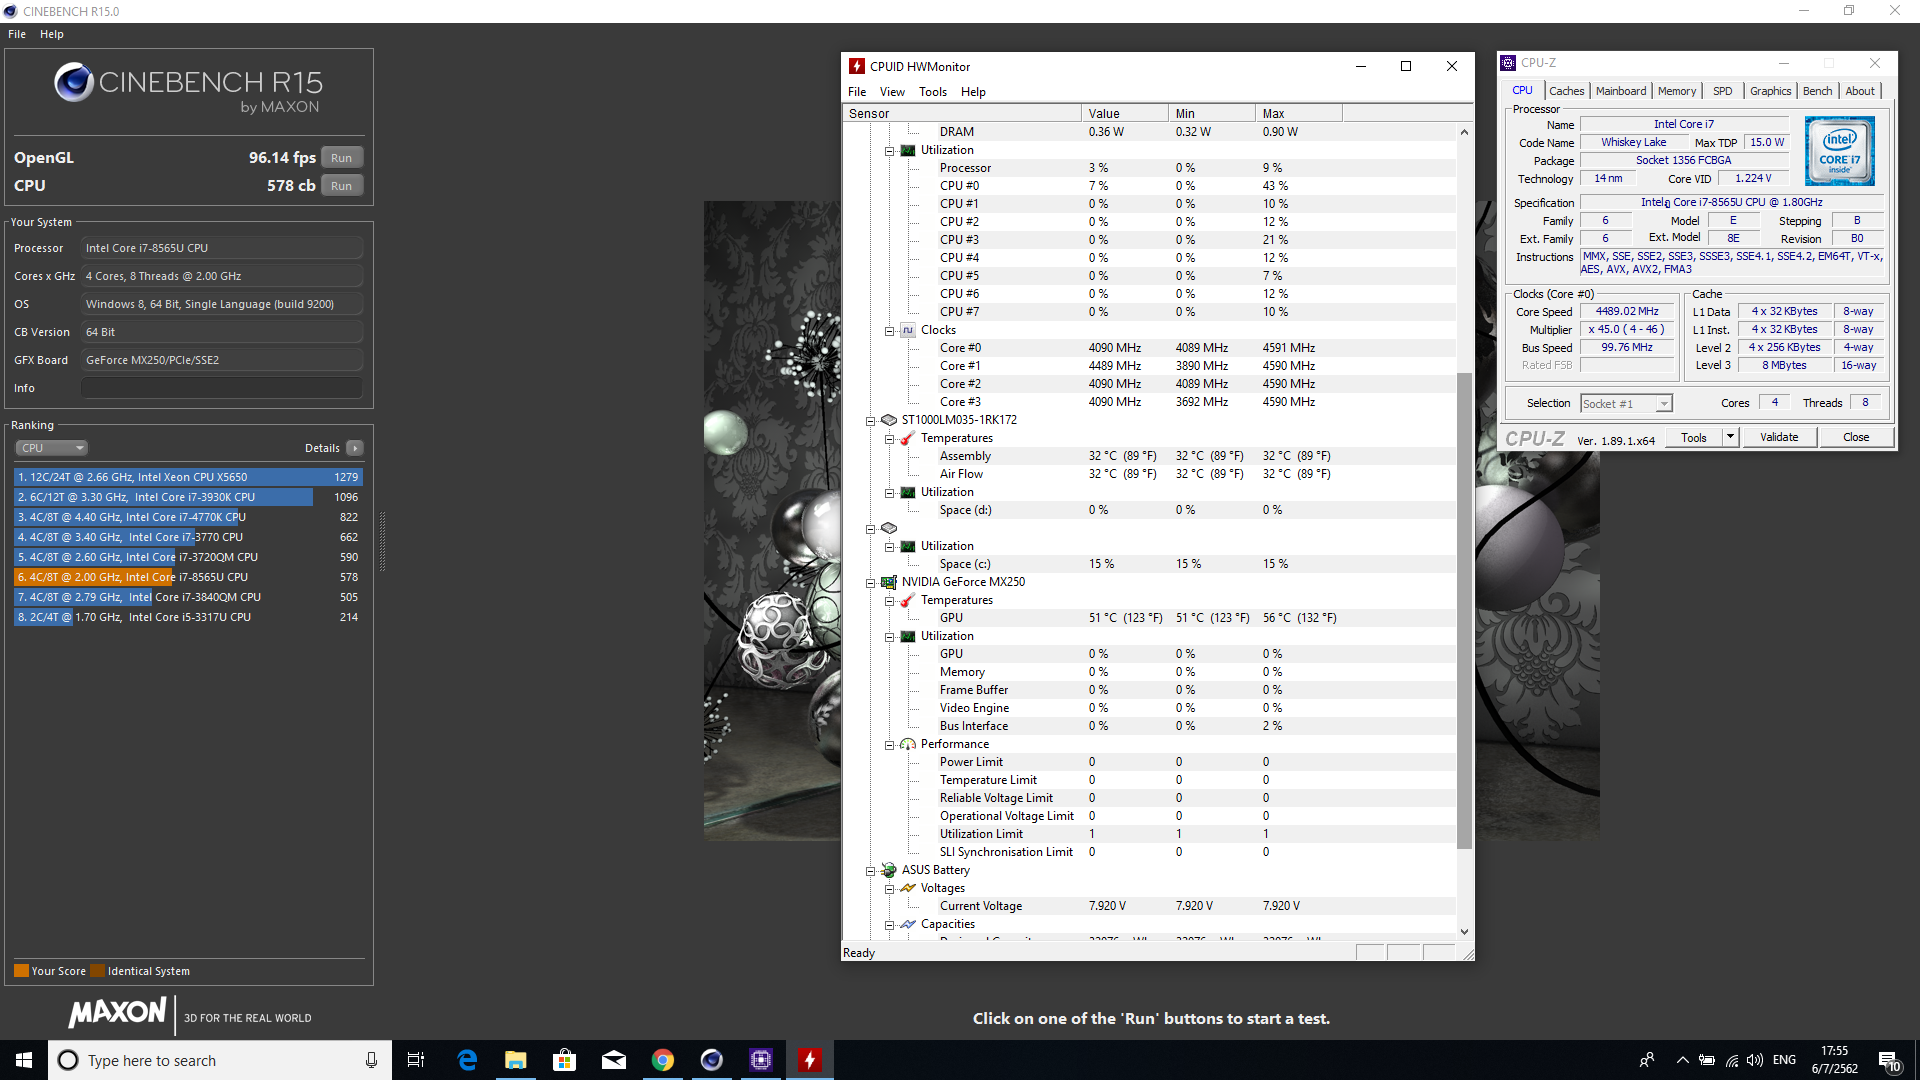Open HWMonitor Tools menu
The width and height of the screenshot is (1920, 1080).
pyautogui.click(x=933, y=92)
